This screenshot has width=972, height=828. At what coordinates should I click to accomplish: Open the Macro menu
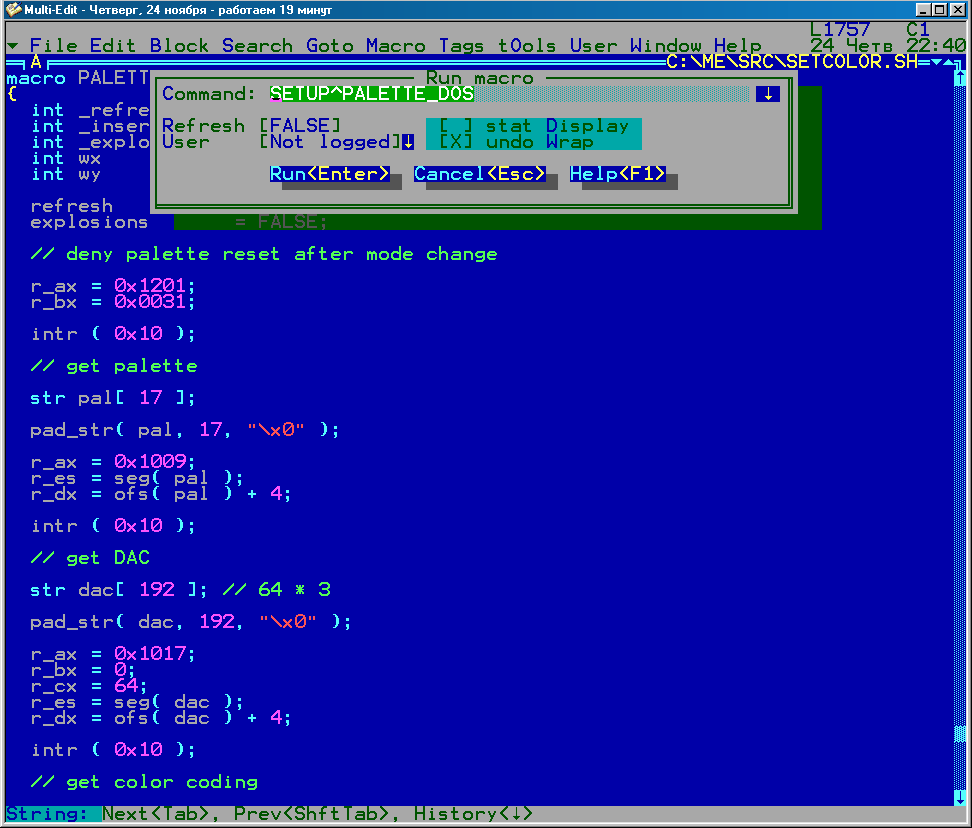(395, 46)
